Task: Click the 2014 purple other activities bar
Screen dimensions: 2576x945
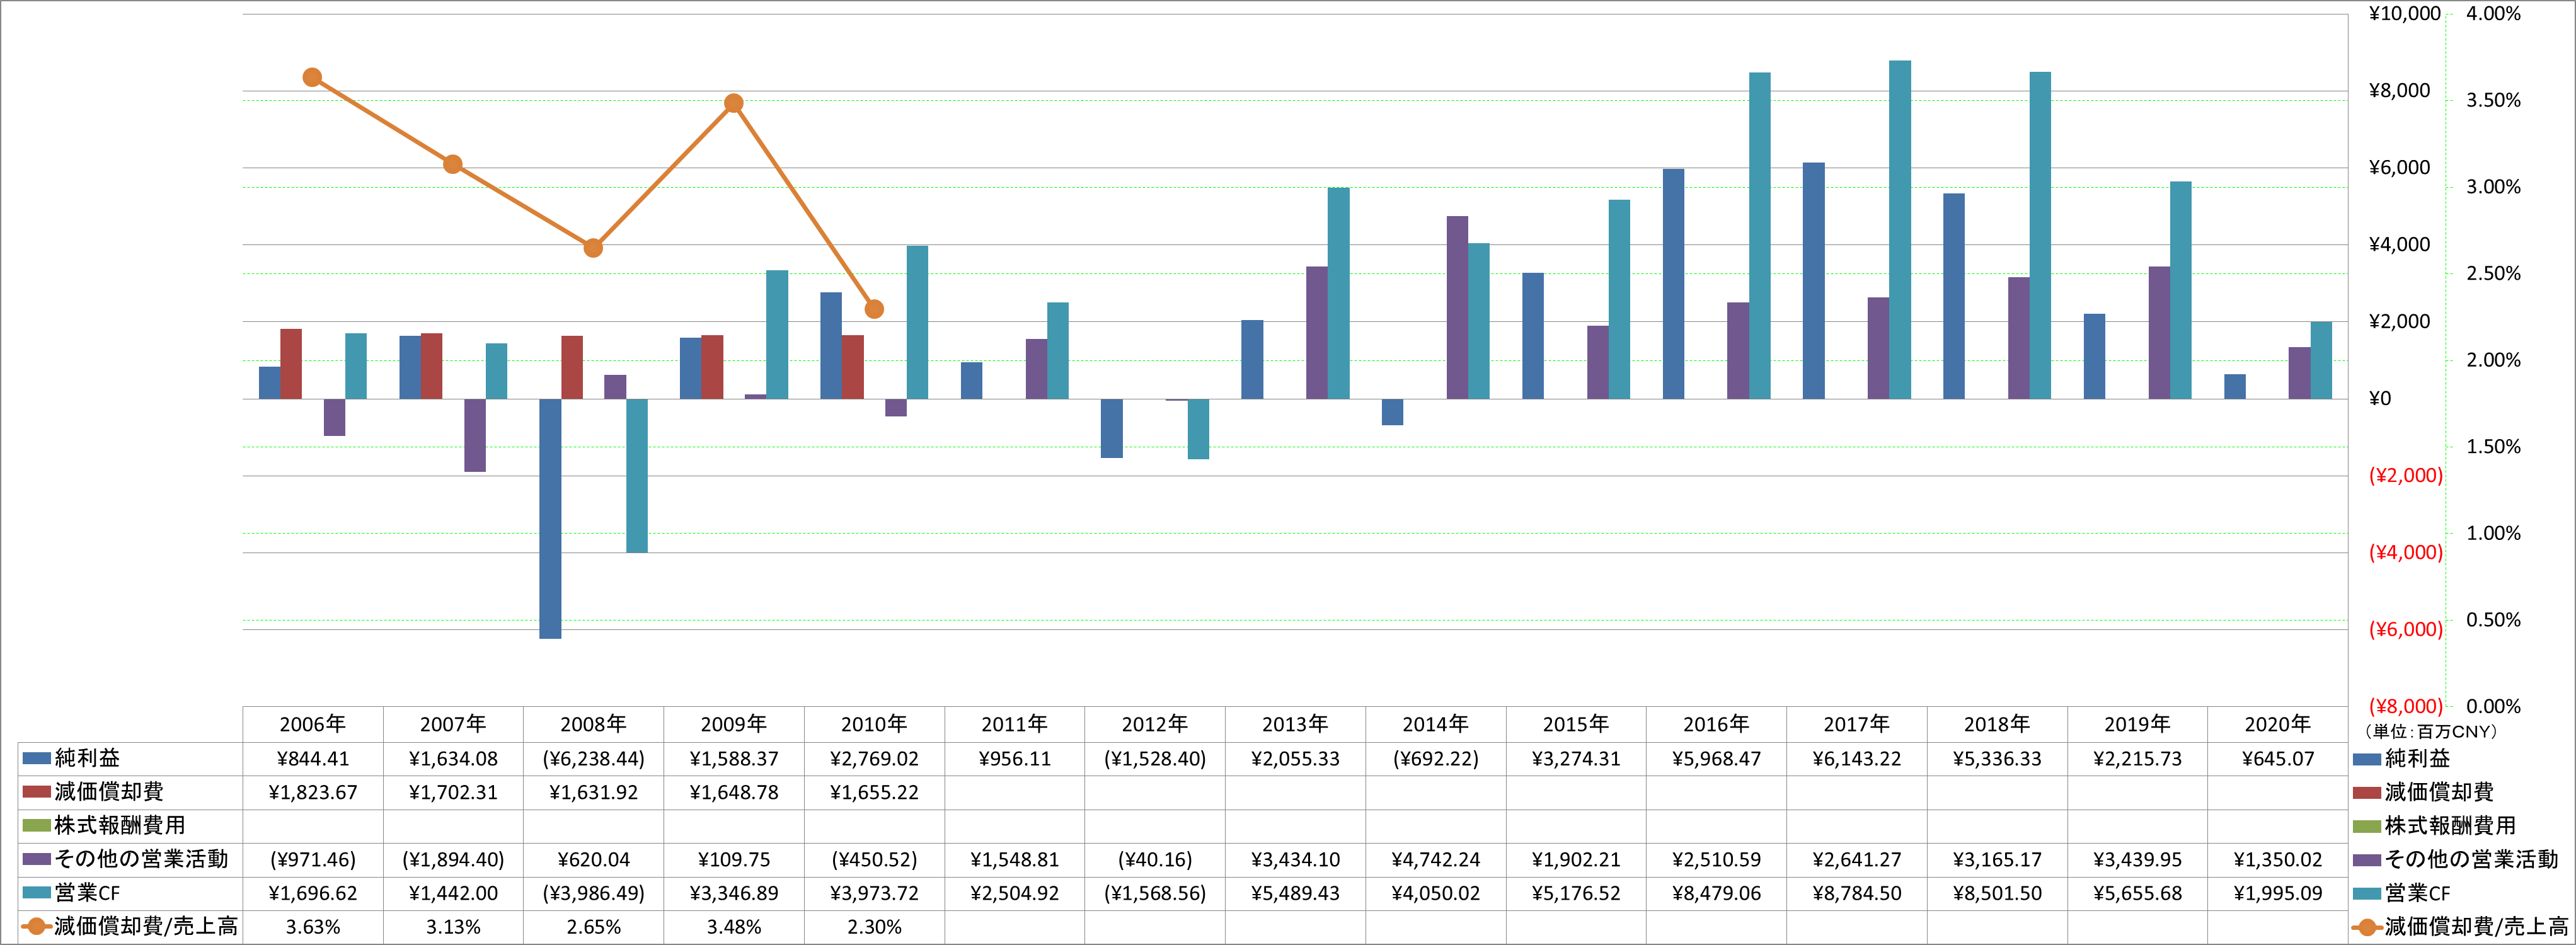Action: (x=1457, y=308)
